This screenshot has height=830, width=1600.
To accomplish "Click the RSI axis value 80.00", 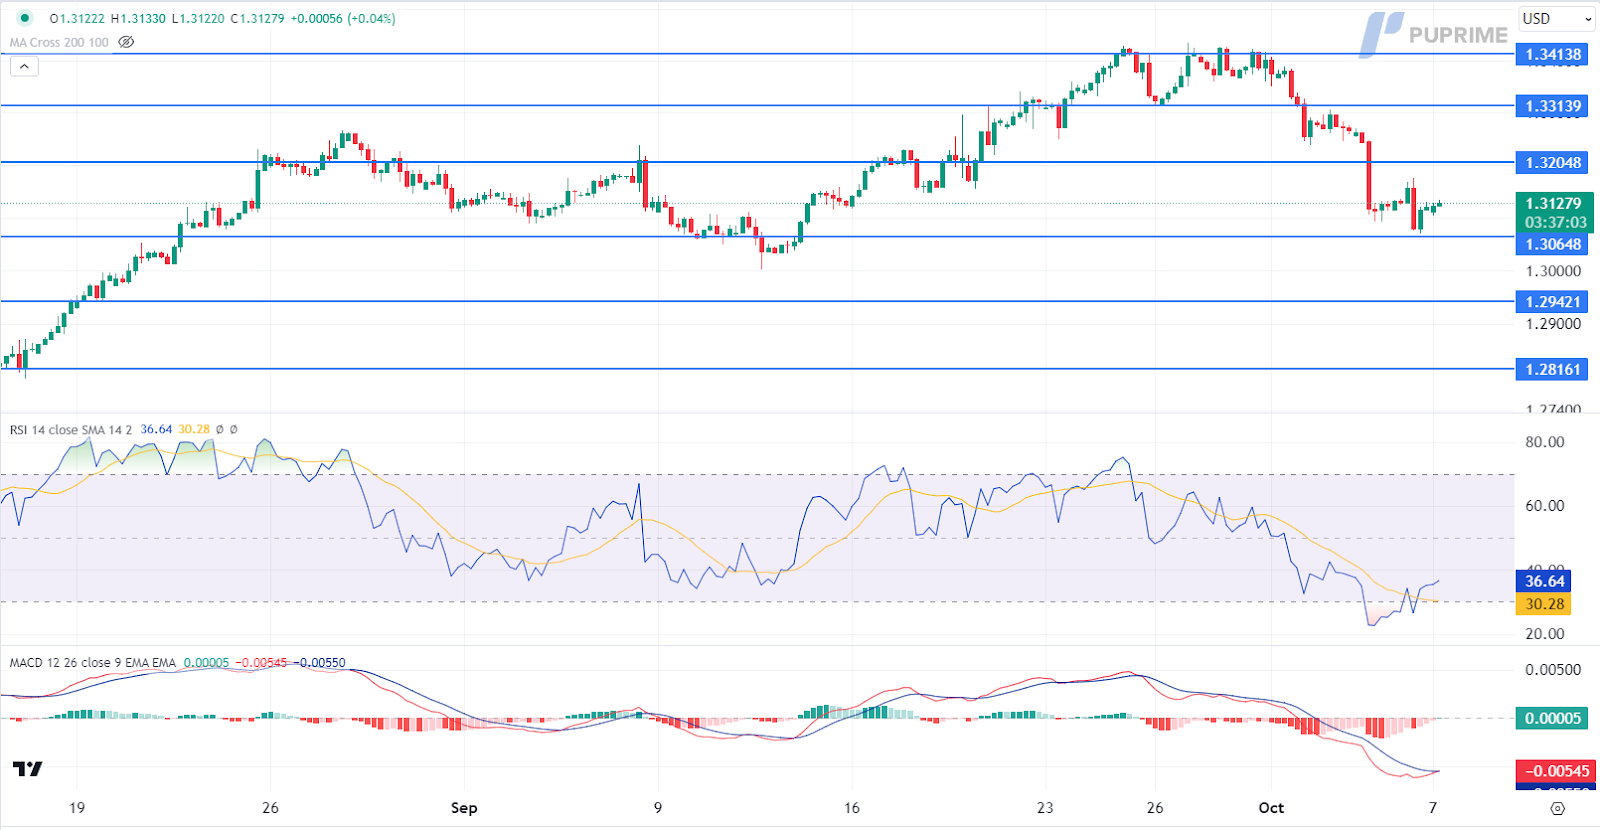I will (x=1544, y=442).
